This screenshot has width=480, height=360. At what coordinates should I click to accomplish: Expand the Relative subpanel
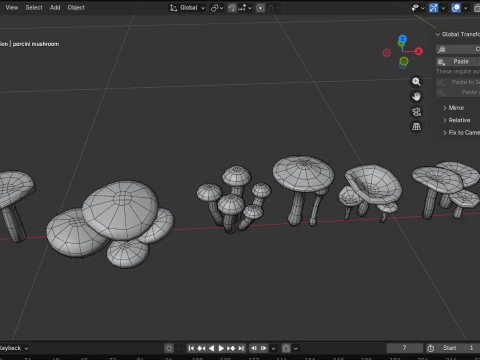pos(457,120)
